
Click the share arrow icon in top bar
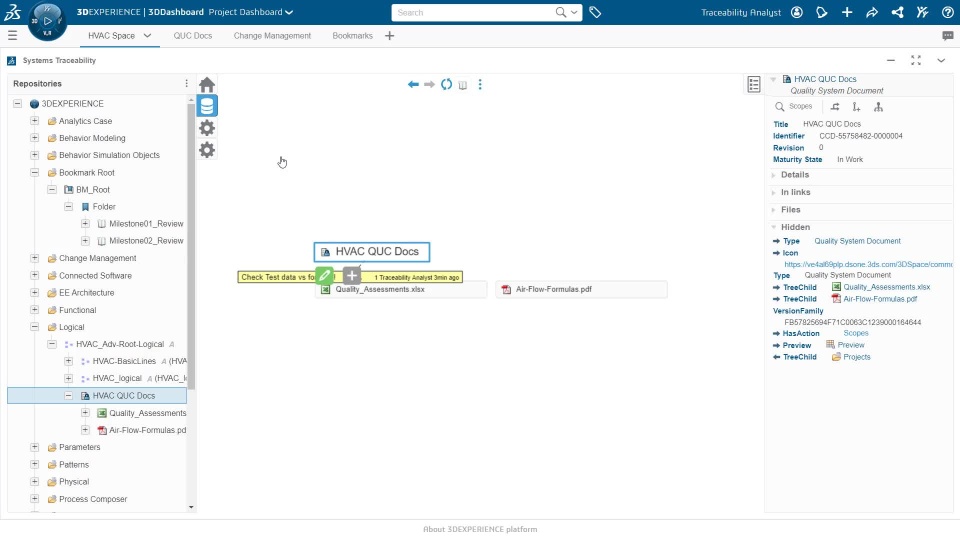pos(872,12)
